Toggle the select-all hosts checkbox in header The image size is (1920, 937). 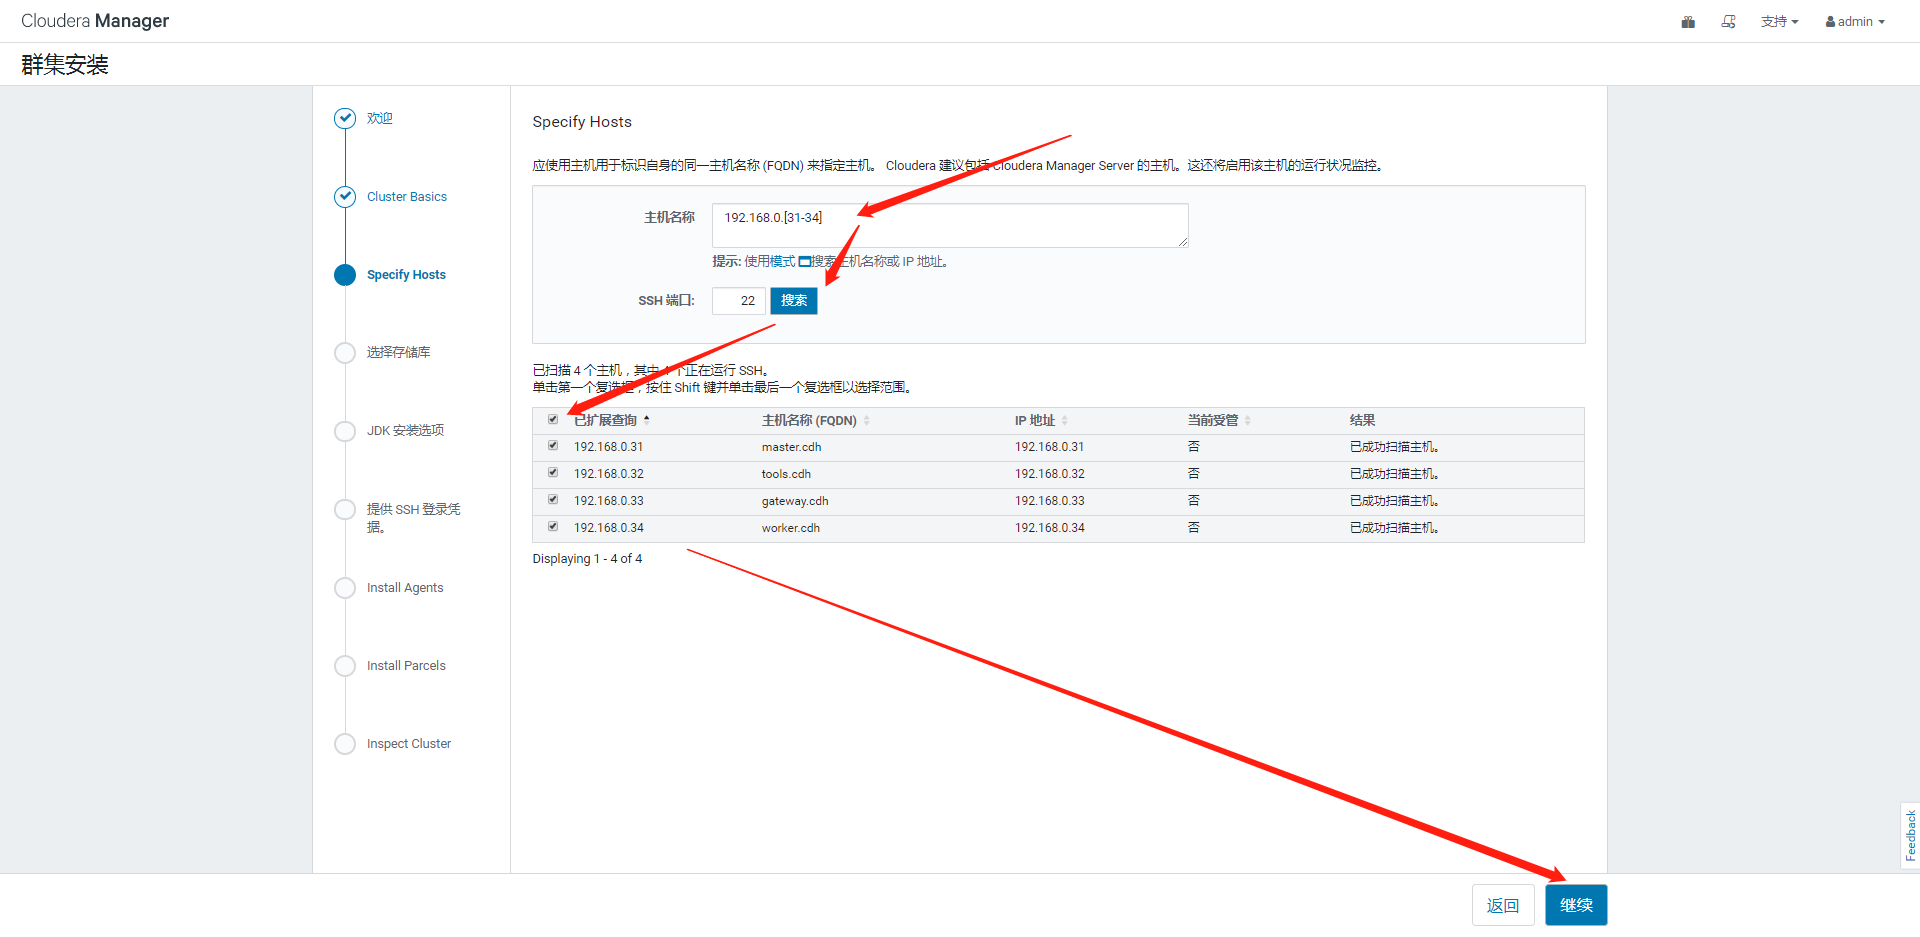click(553, 420)
